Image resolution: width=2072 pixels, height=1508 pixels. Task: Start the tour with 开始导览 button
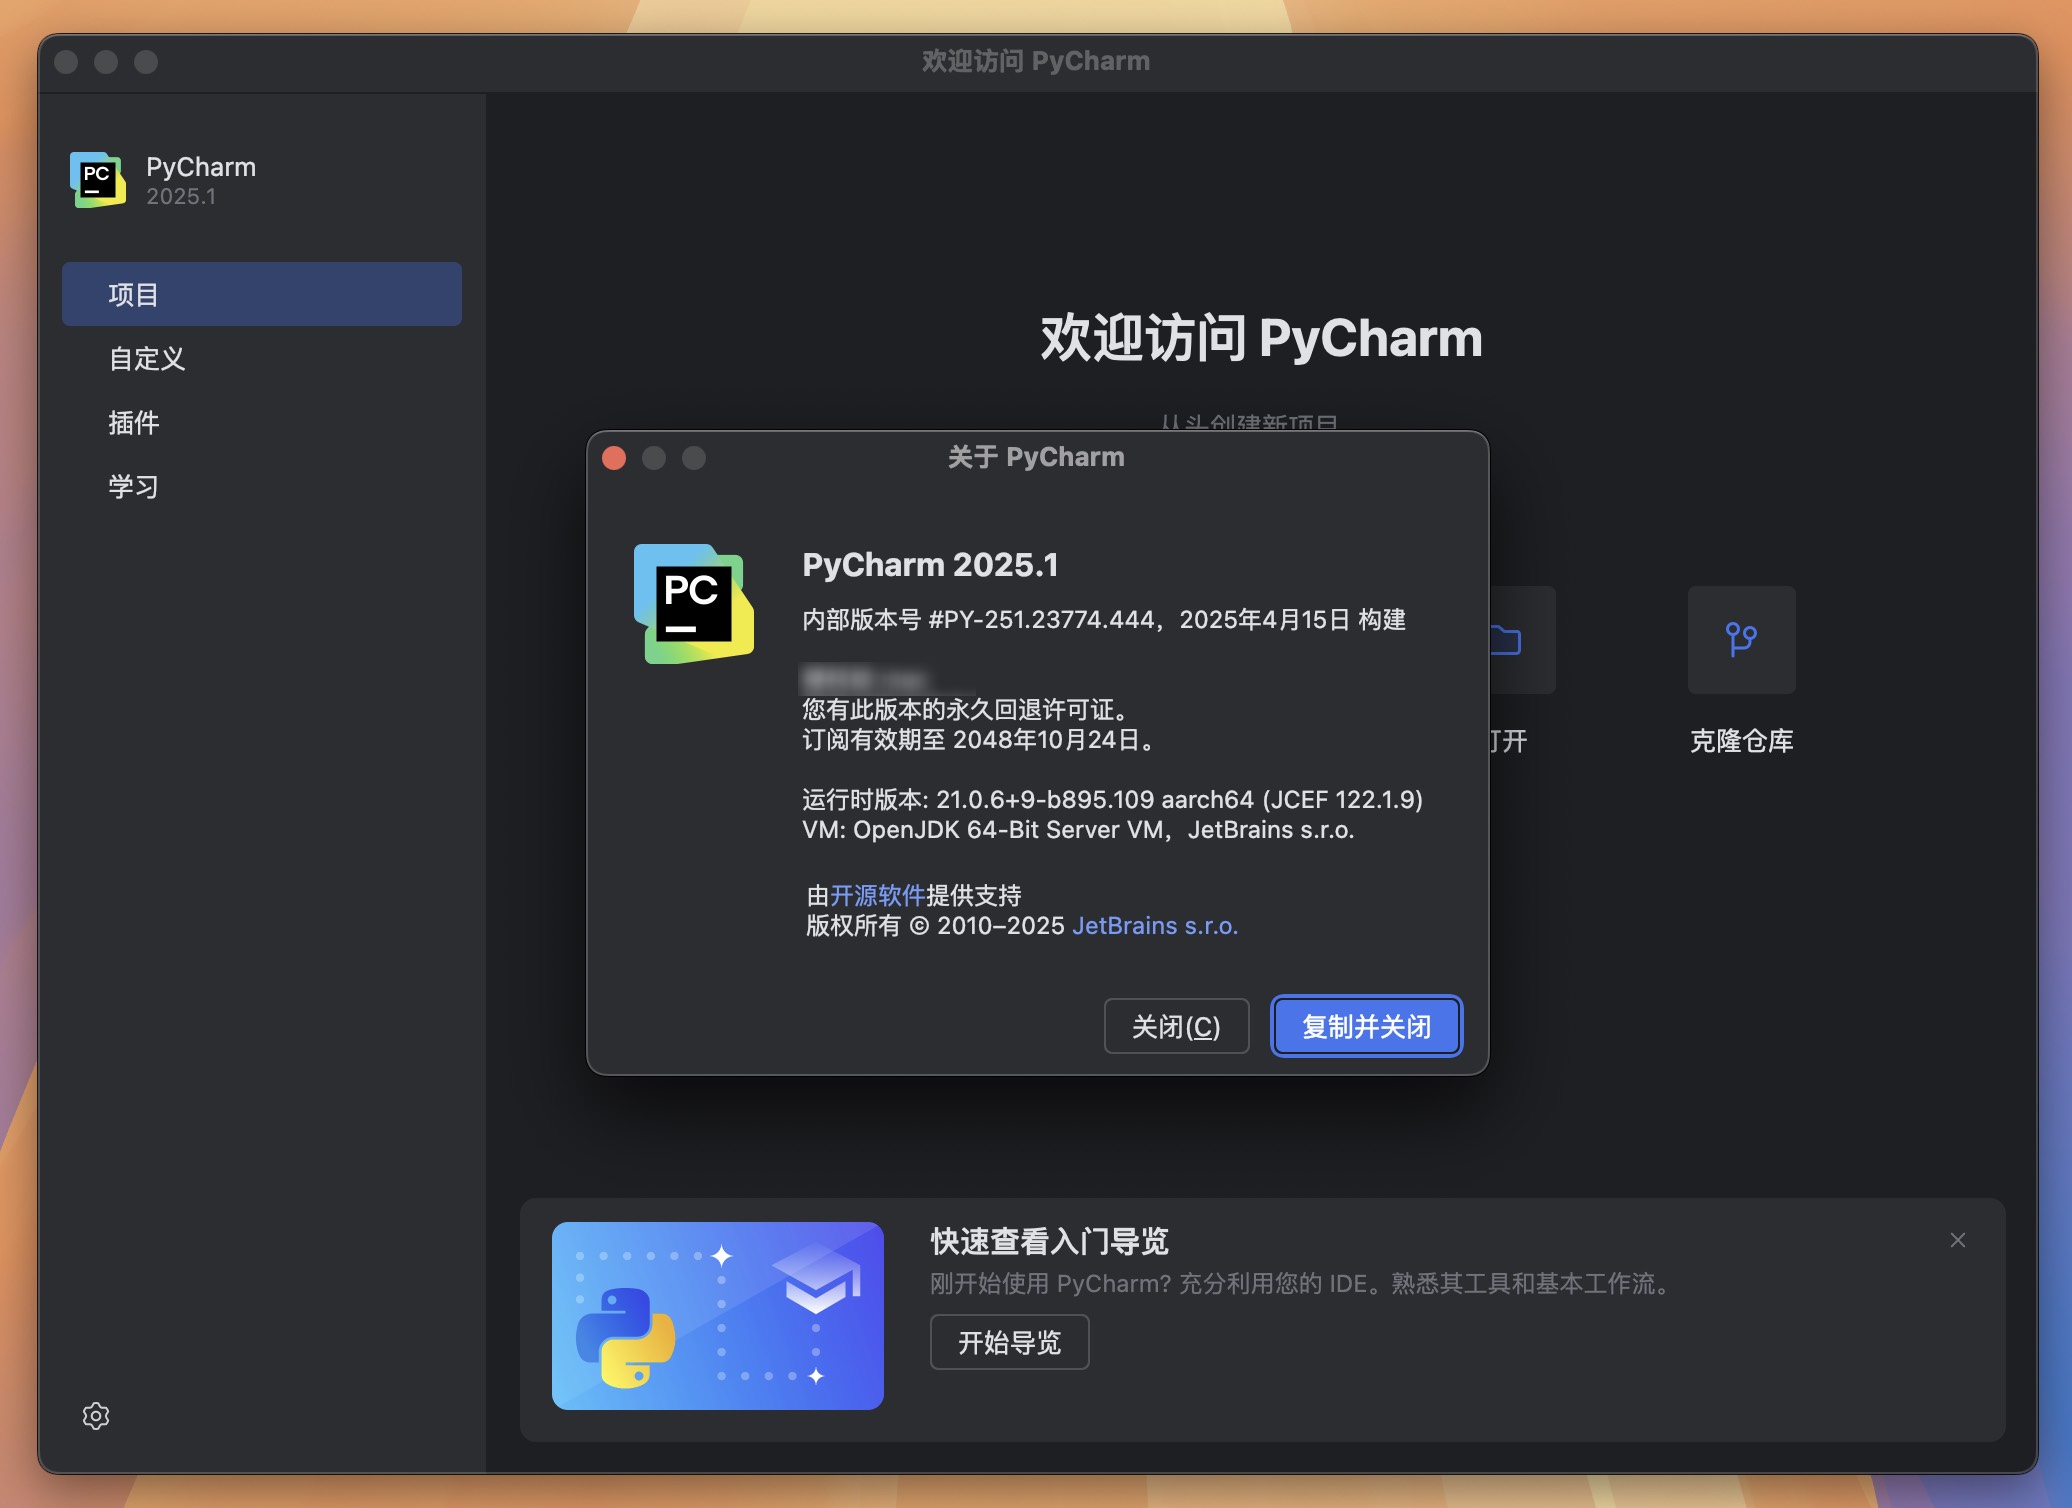[1009, 1342]
